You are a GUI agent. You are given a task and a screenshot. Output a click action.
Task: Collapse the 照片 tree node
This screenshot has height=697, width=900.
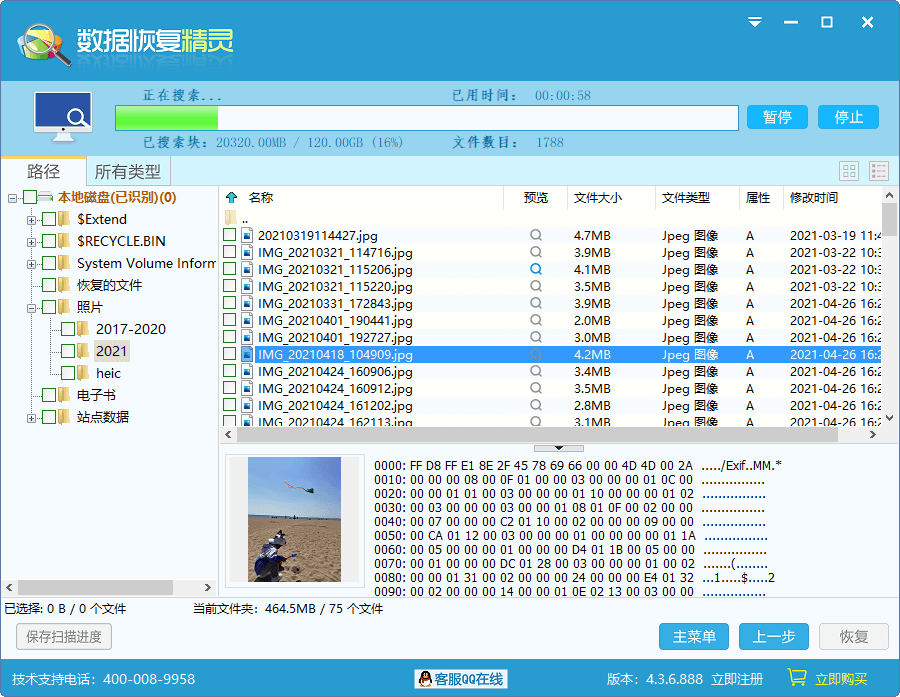32,308
